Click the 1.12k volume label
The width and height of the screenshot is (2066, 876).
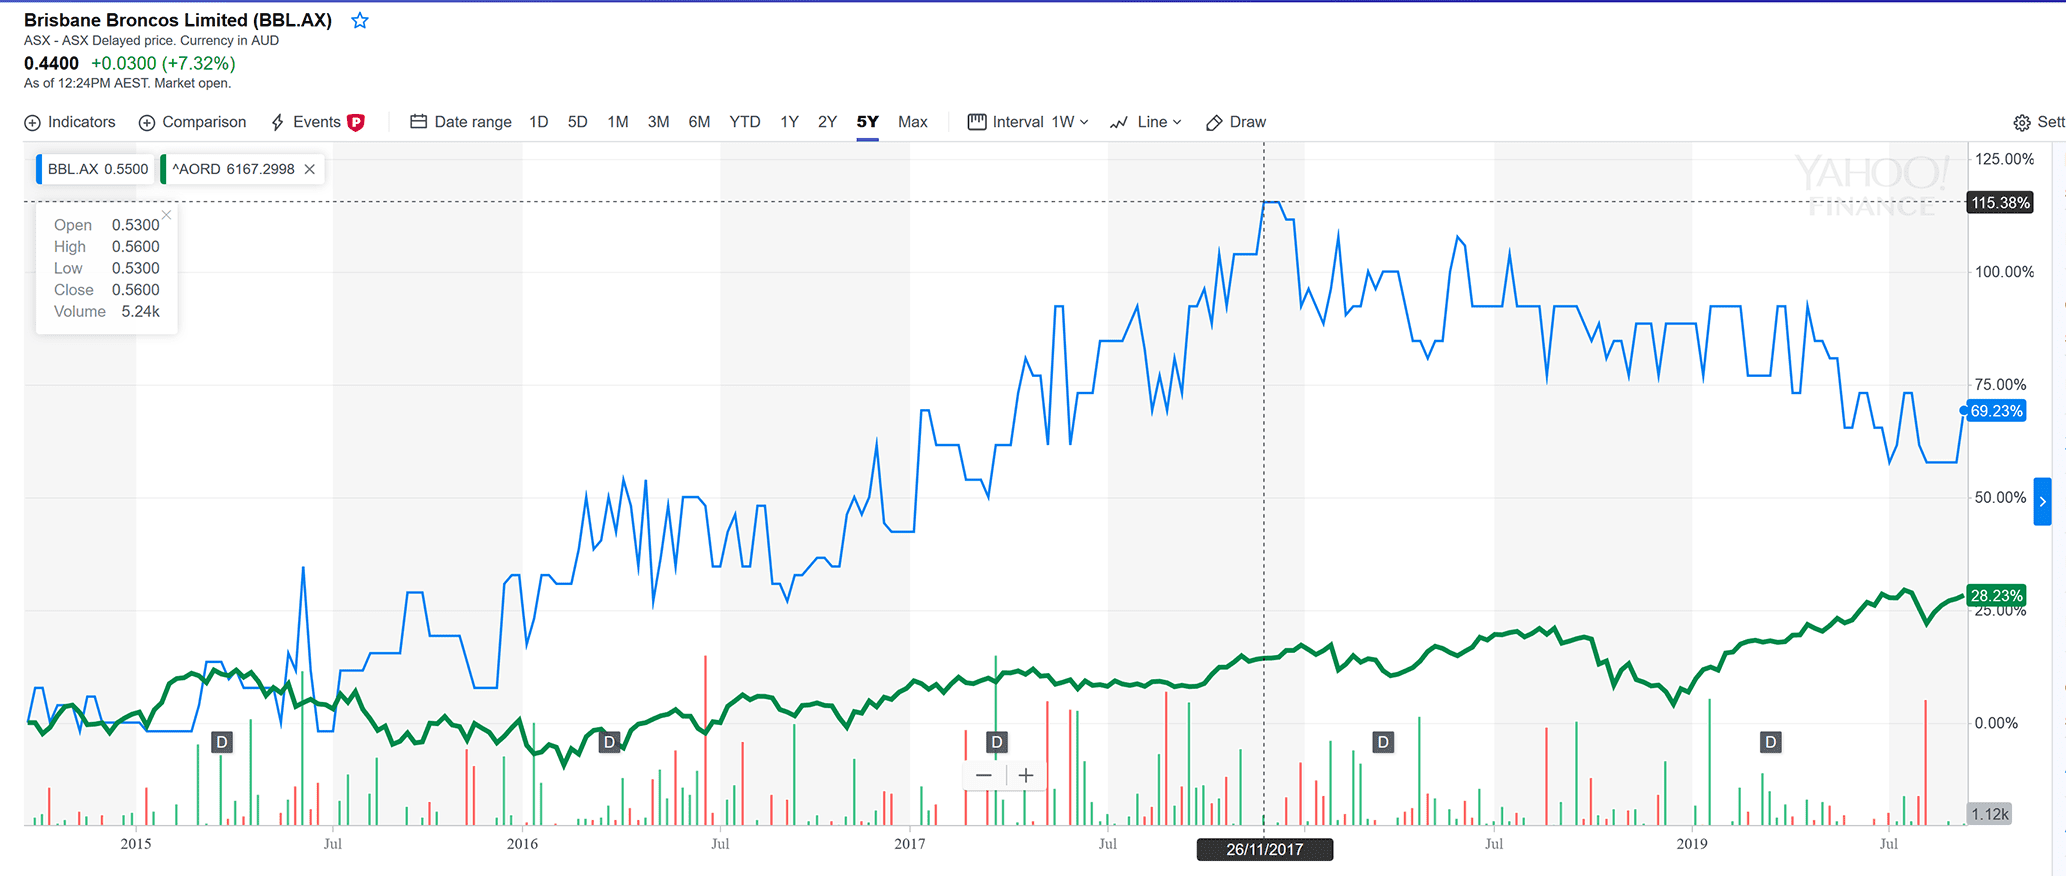click(x=1990, y=814)
